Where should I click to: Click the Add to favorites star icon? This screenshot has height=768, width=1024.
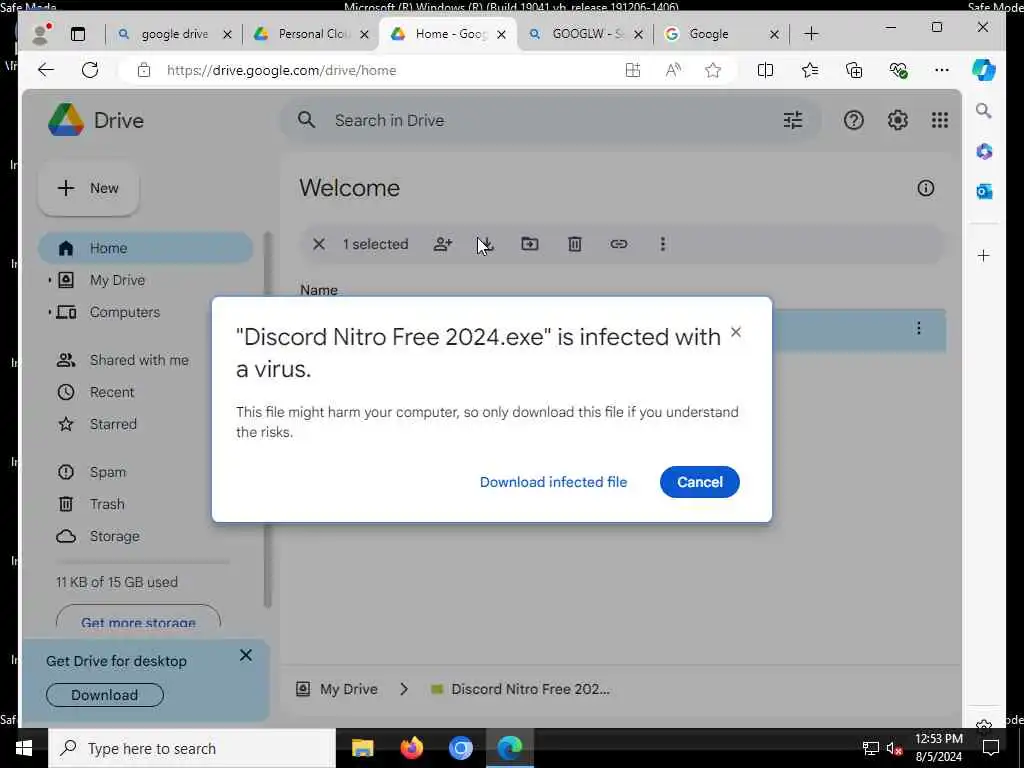(713, 70)
